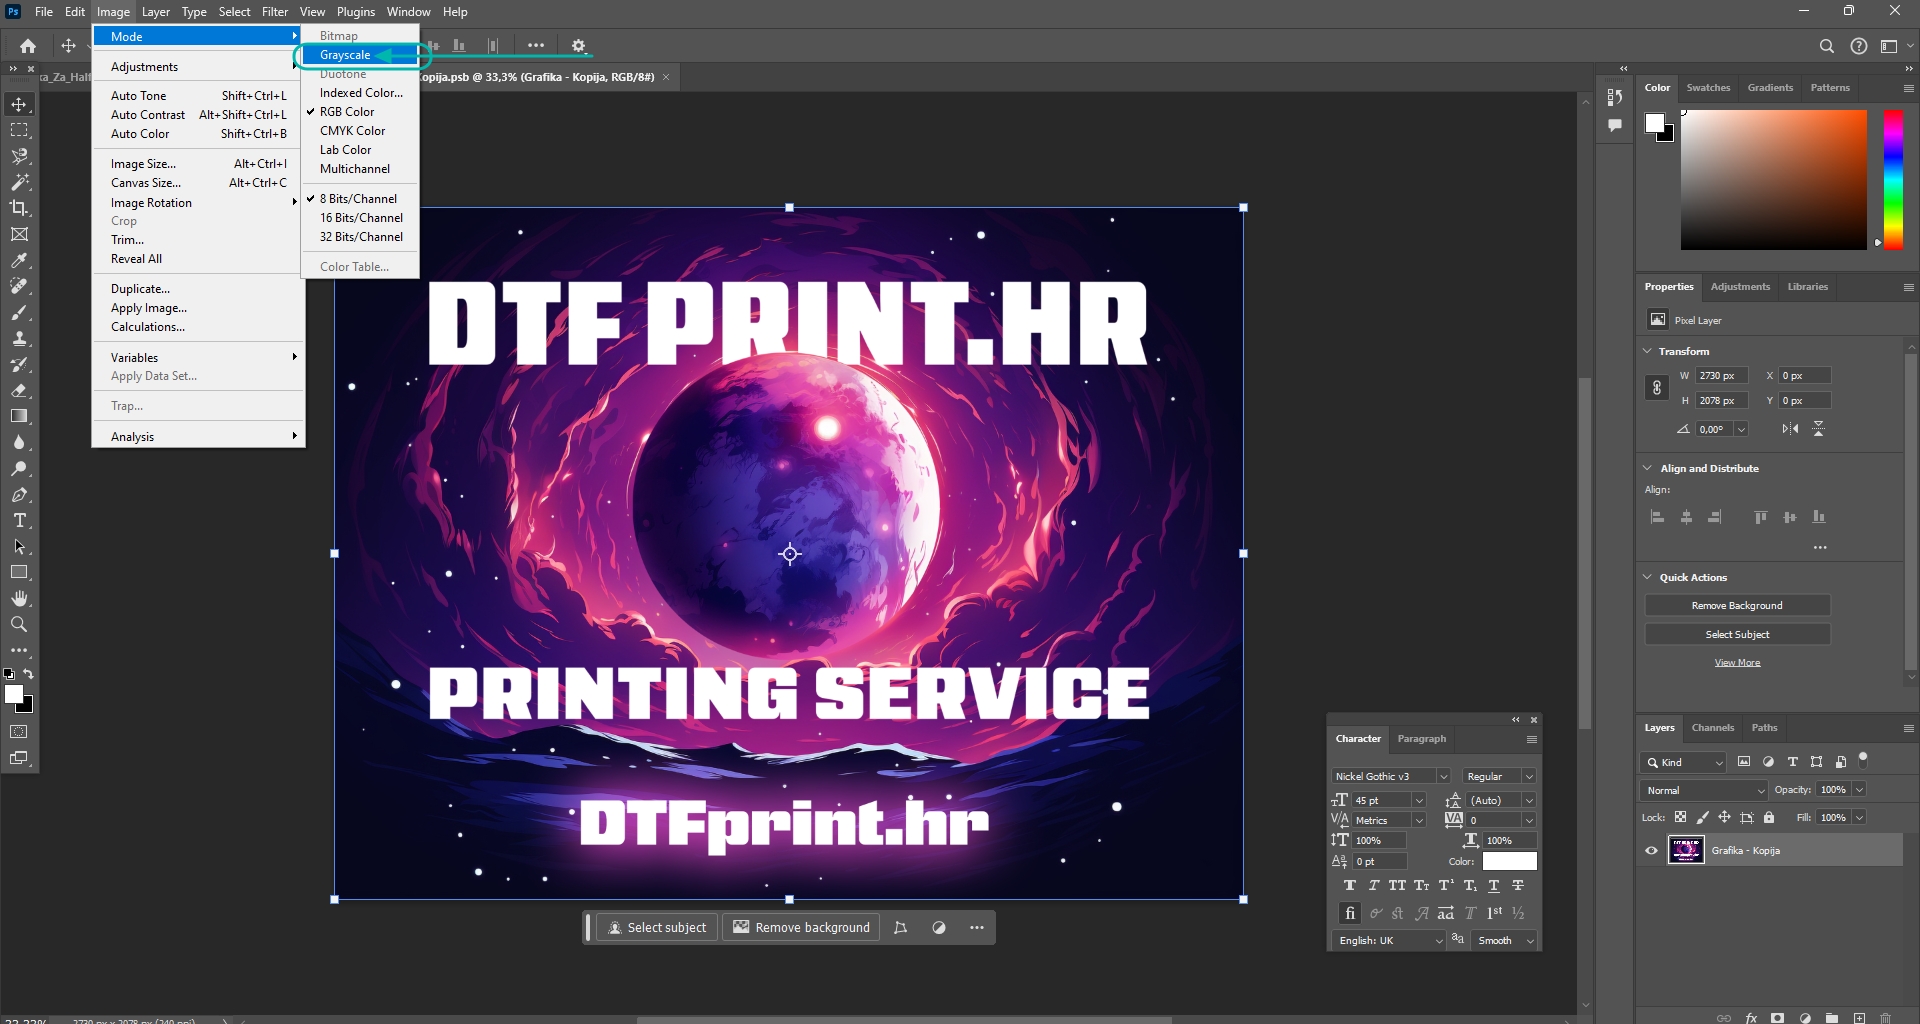Screen dimensions: 1920x1024
Task: Select the Clone Stamp tool
Action: pos(19,338)
